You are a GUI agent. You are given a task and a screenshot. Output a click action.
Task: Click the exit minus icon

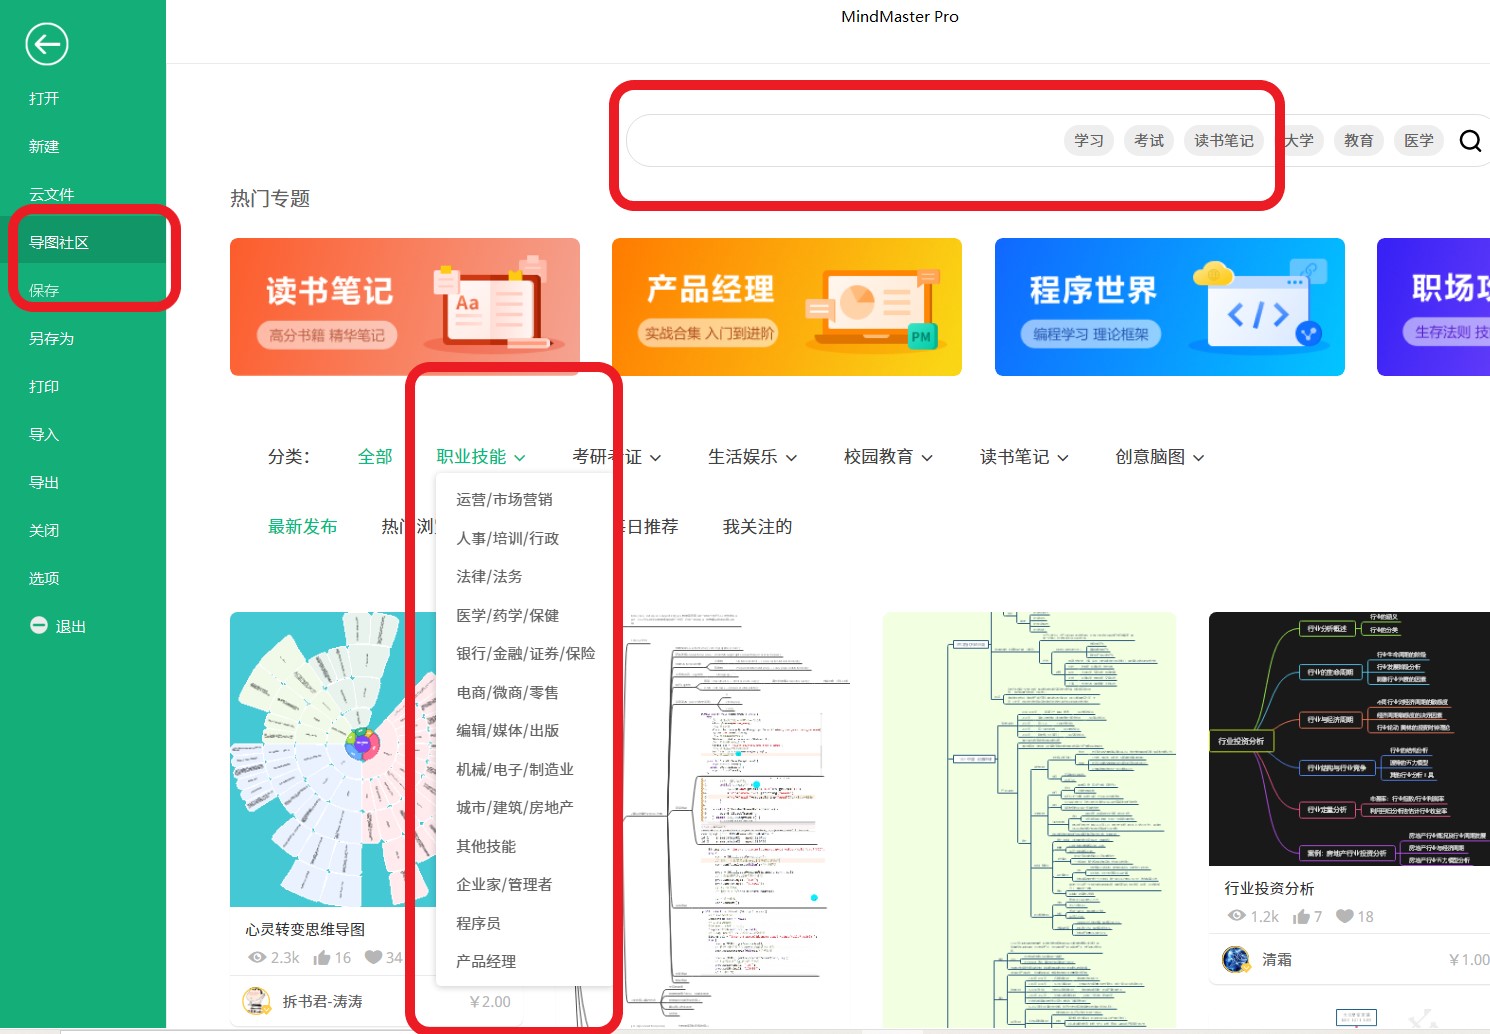click(39, 625)
